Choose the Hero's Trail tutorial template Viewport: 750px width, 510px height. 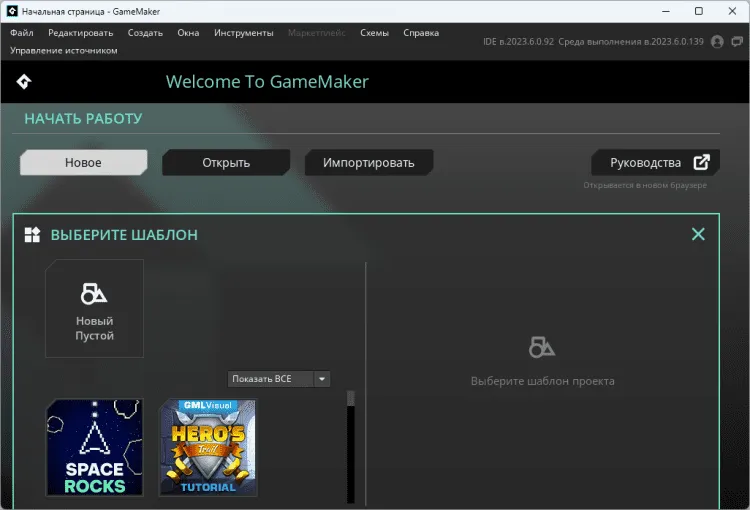click(208, 447)
